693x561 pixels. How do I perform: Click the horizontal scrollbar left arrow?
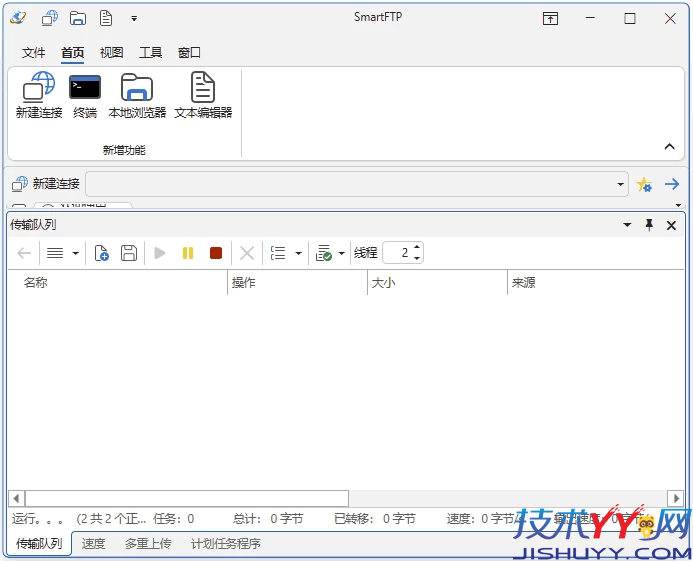pyautogui.click(x=16, y=499)
